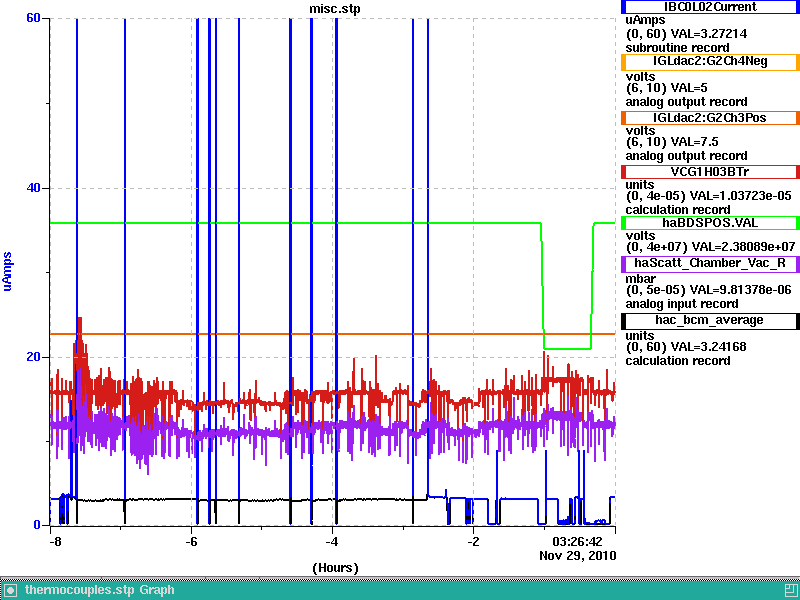The image size is (800, 600).
Task: Click the VAL=3.24168 readout
Action: pyautogui.click(x=708, y=347)
